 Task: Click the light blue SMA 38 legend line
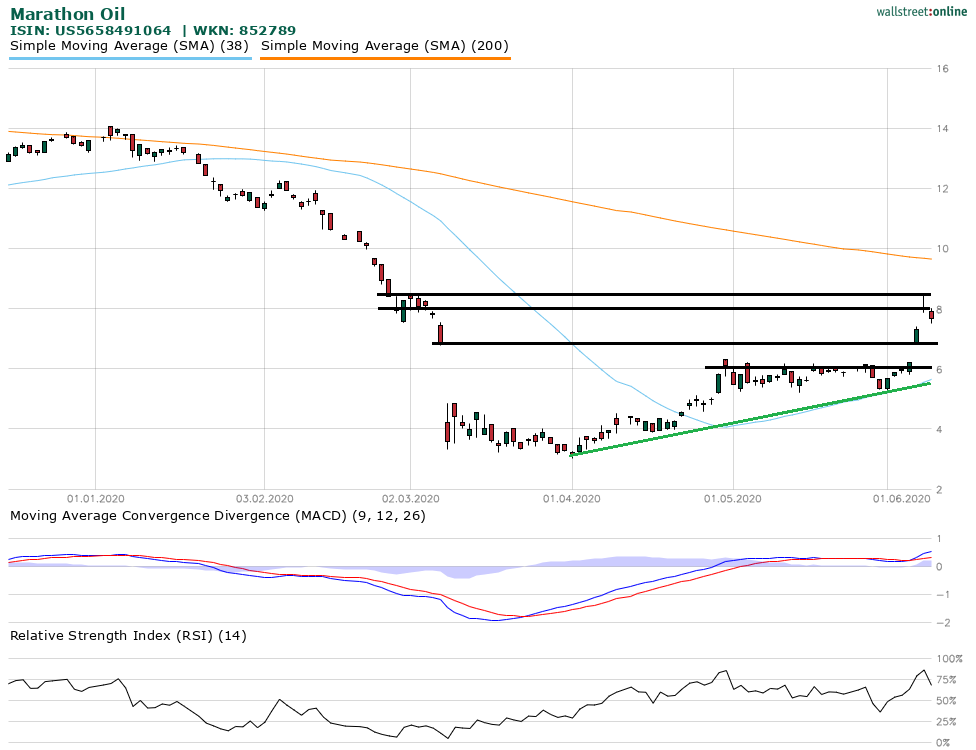[x=130, y=59]
